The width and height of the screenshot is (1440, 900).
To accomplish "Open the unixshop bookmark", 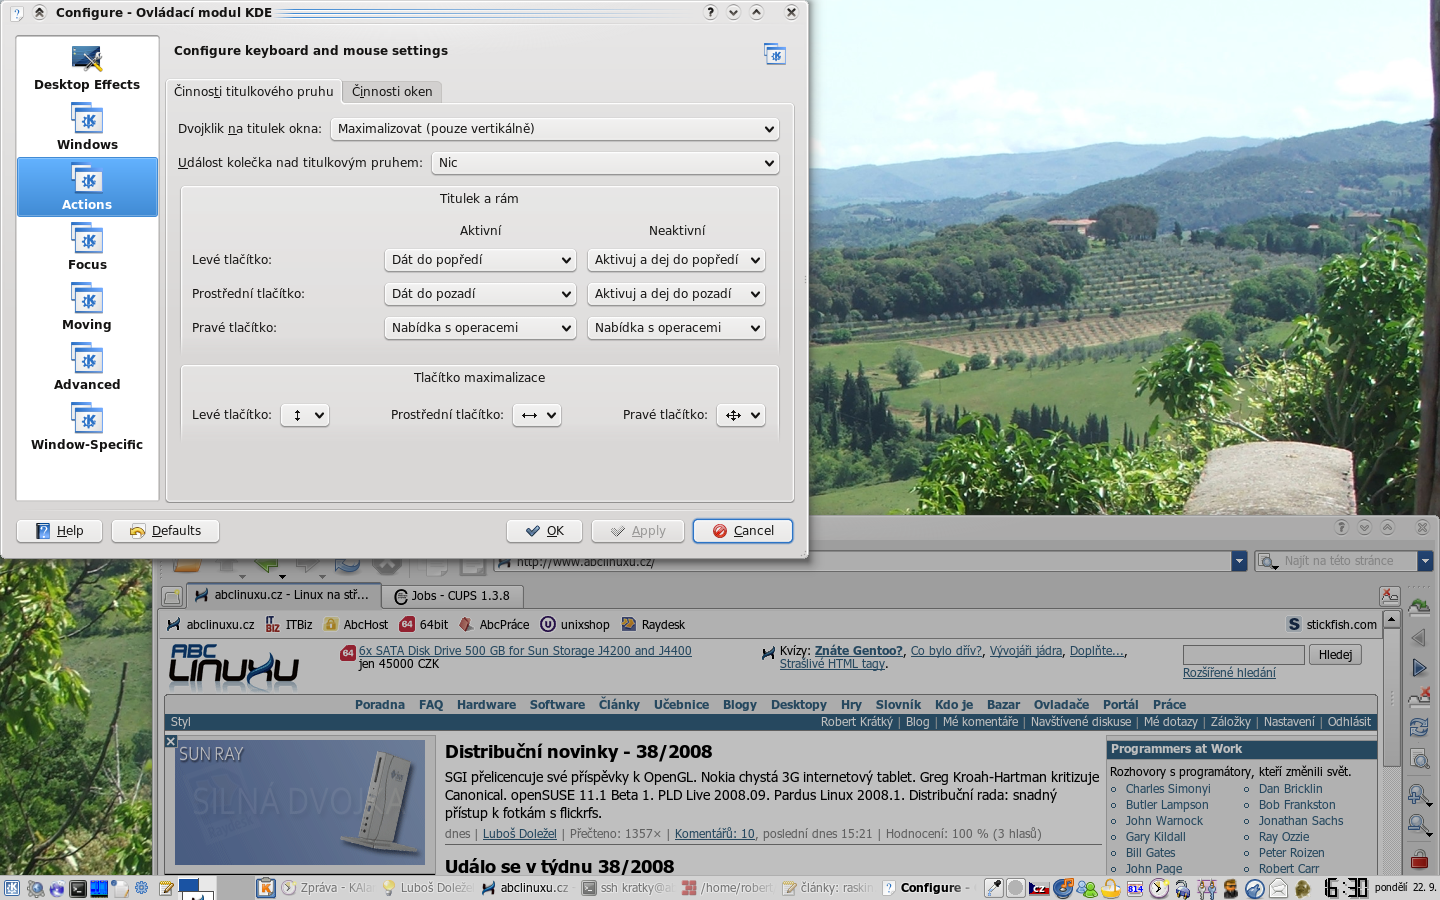I will (575, 624).
